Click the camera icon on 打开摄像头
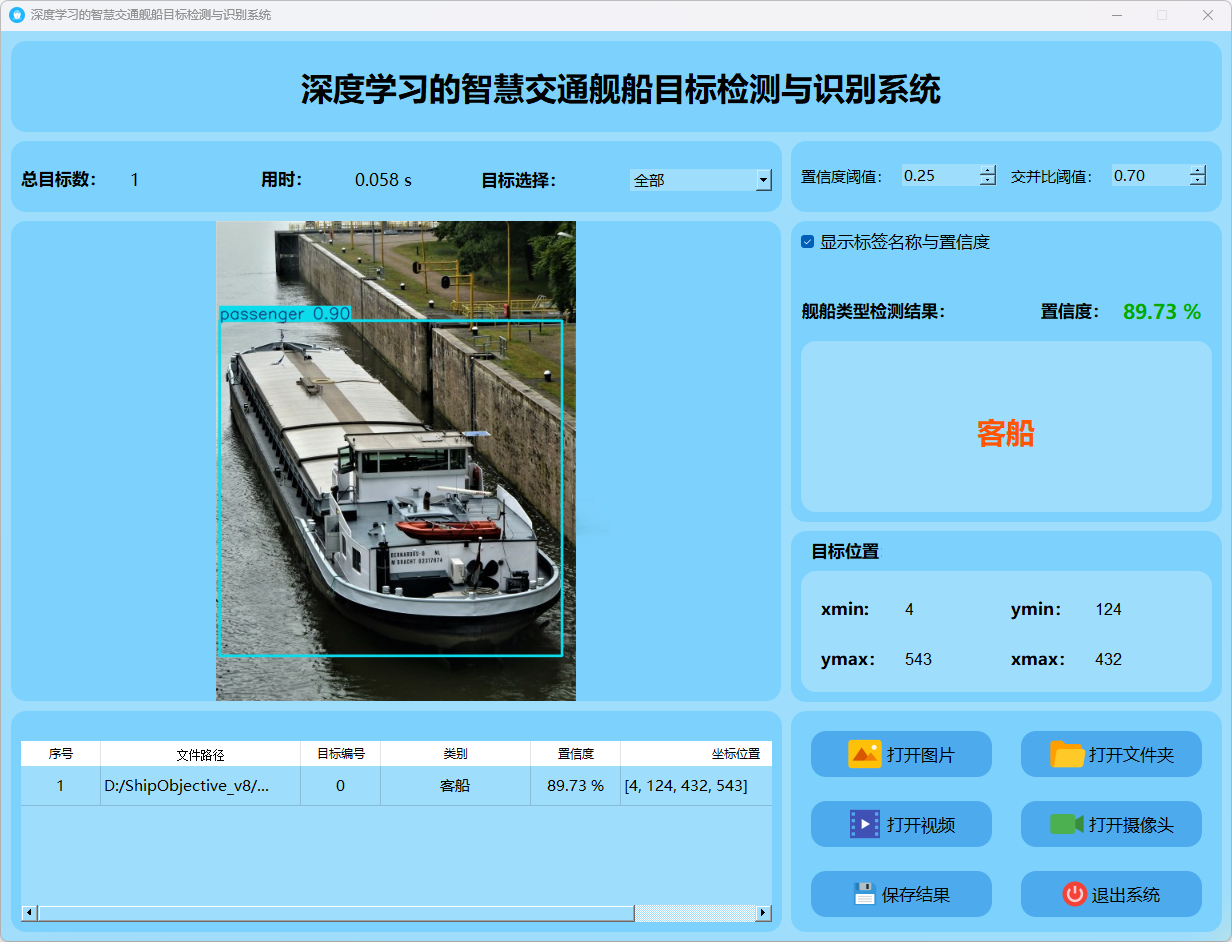The image size is (1232, 942). coord(1067,824)
